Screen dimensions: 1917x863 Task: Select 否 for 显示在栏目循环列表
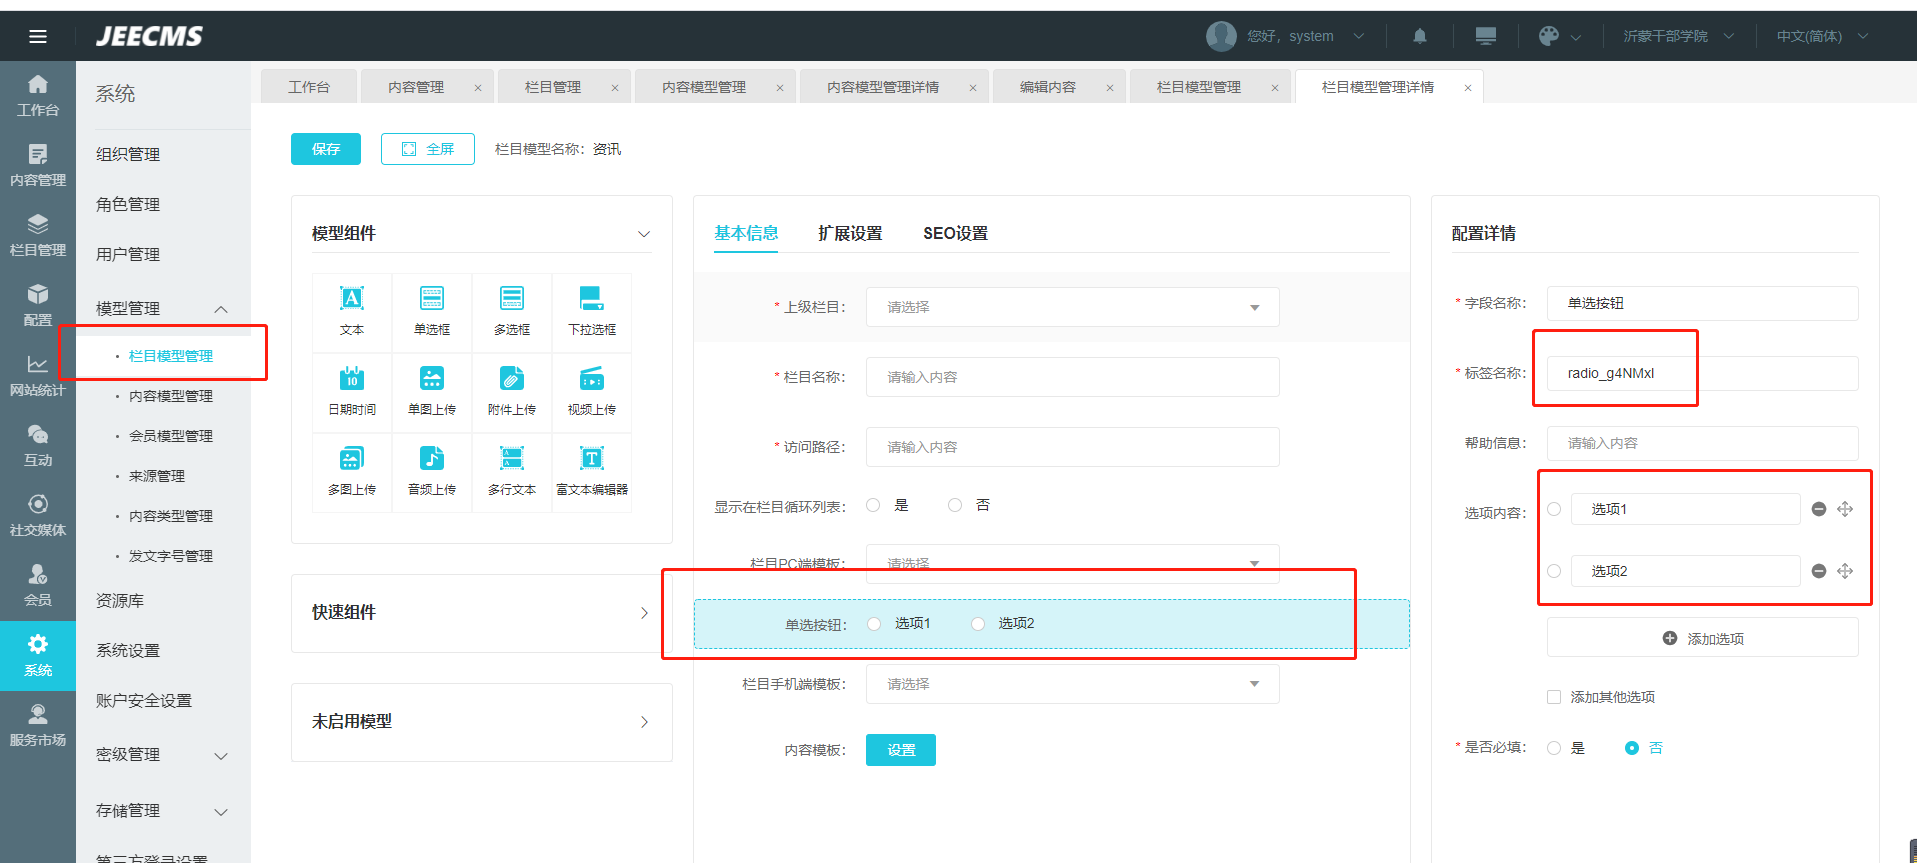[x=955, y=505]
